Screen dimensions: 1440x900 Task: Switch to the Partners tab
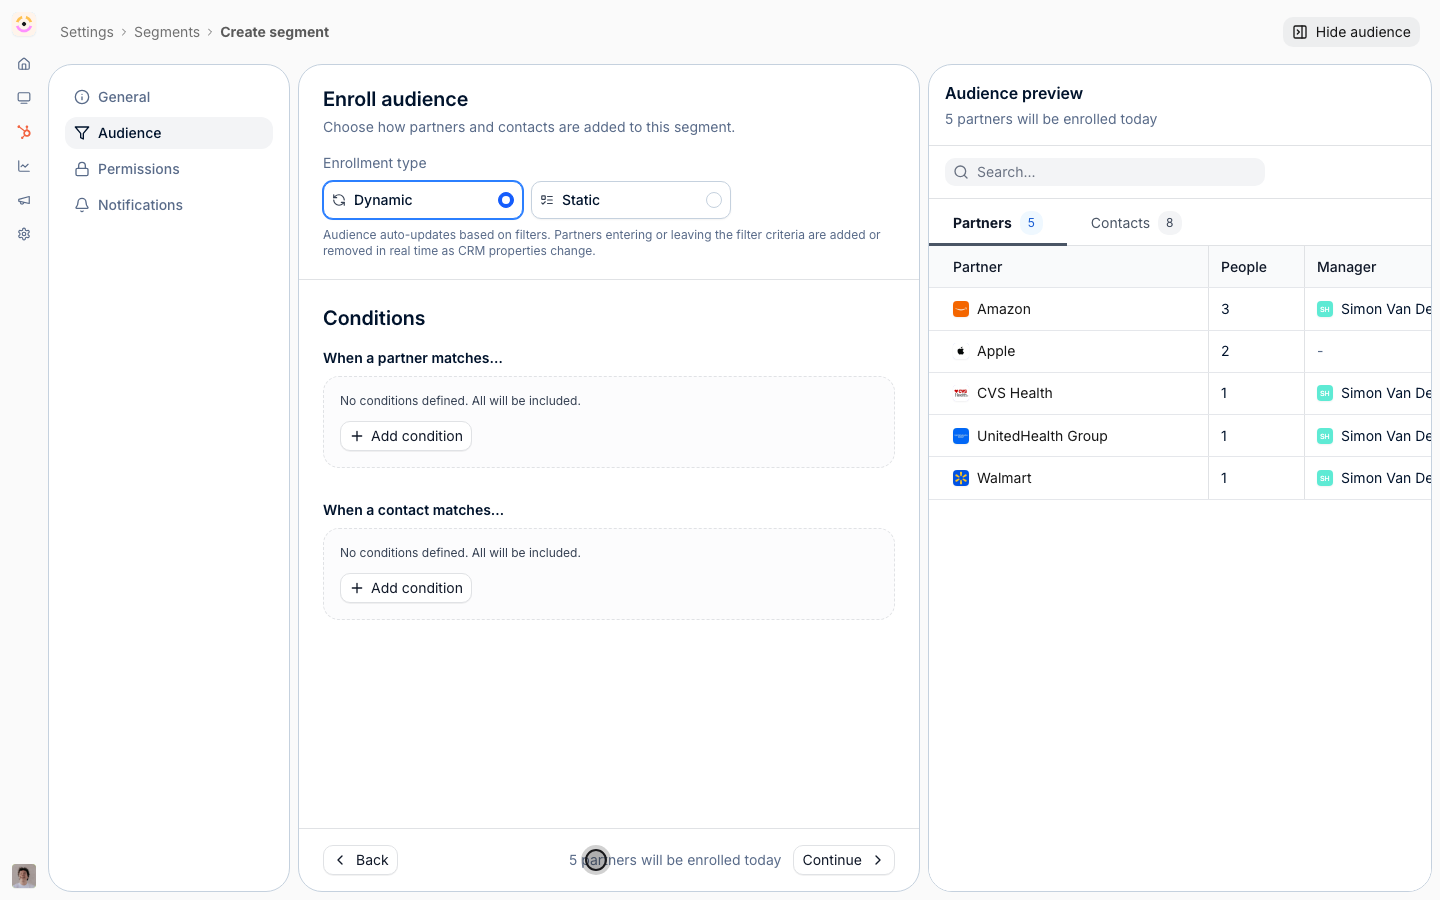coord(997,223)
